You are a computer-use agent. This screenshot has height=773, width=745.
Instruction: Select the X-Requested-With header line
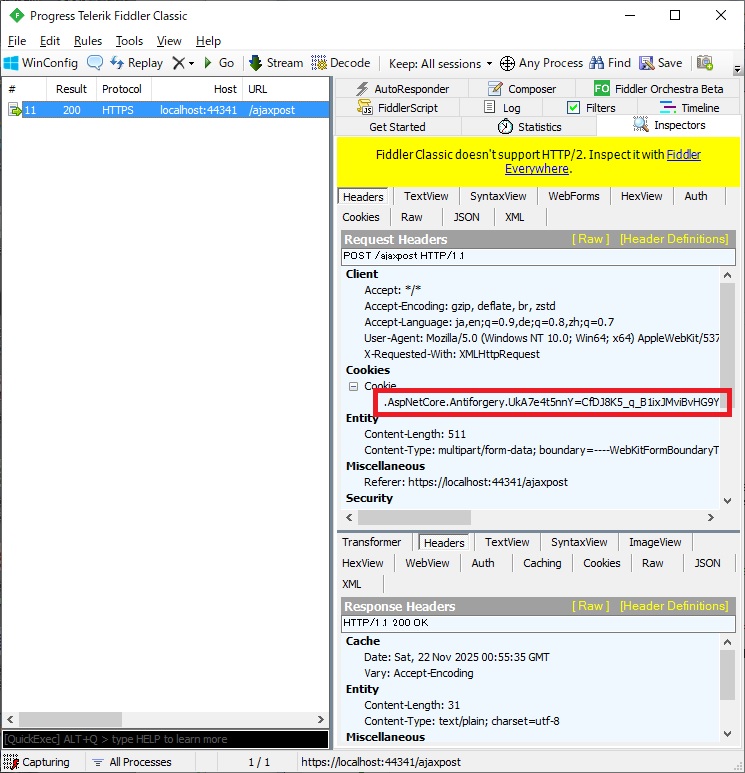pyautogui.click(x=452, y=354)
